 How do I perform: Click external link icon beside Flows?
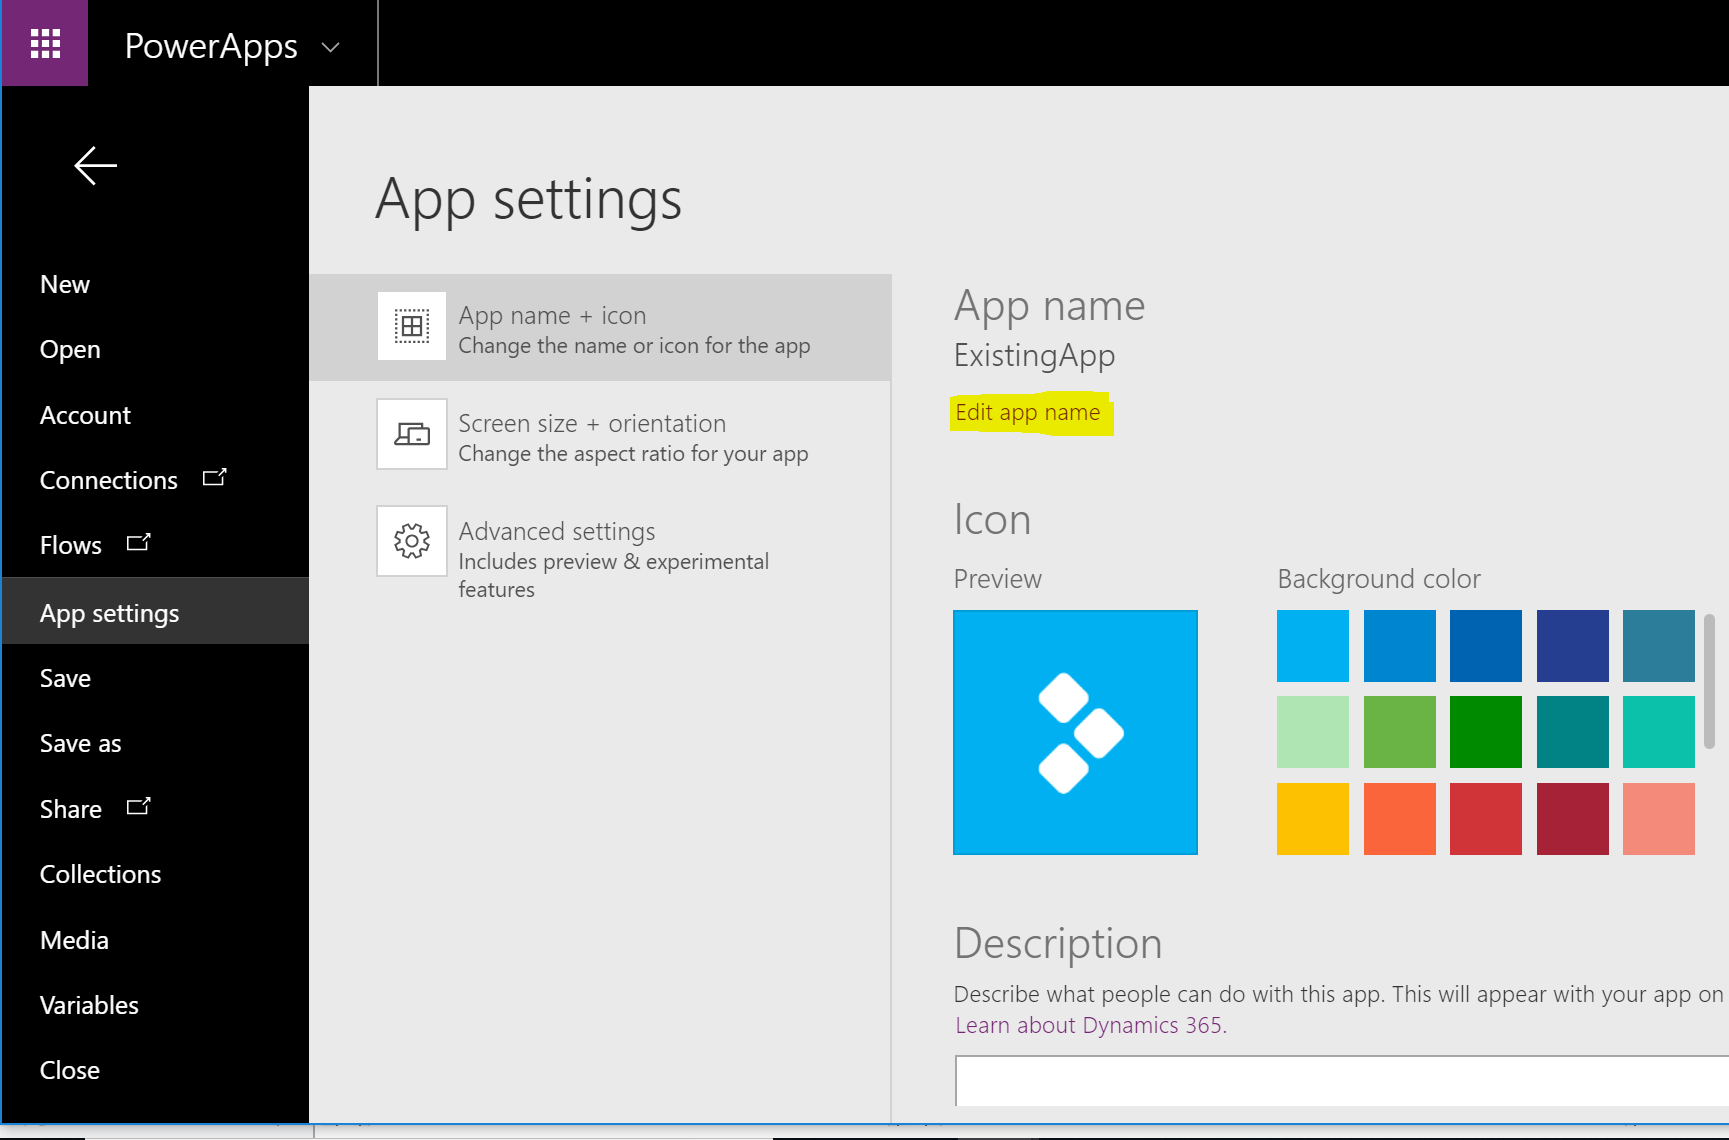pos(138,543)
